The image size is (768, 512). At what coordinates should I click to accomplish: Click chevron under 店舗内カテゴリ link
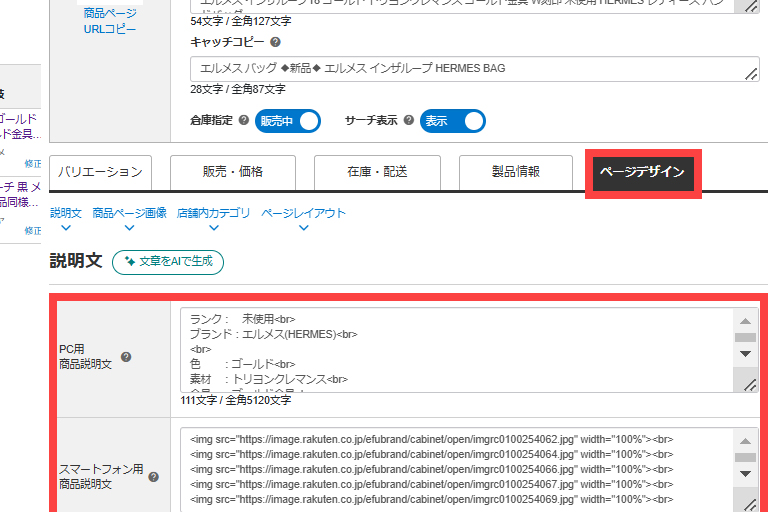[x=214, y=228]
